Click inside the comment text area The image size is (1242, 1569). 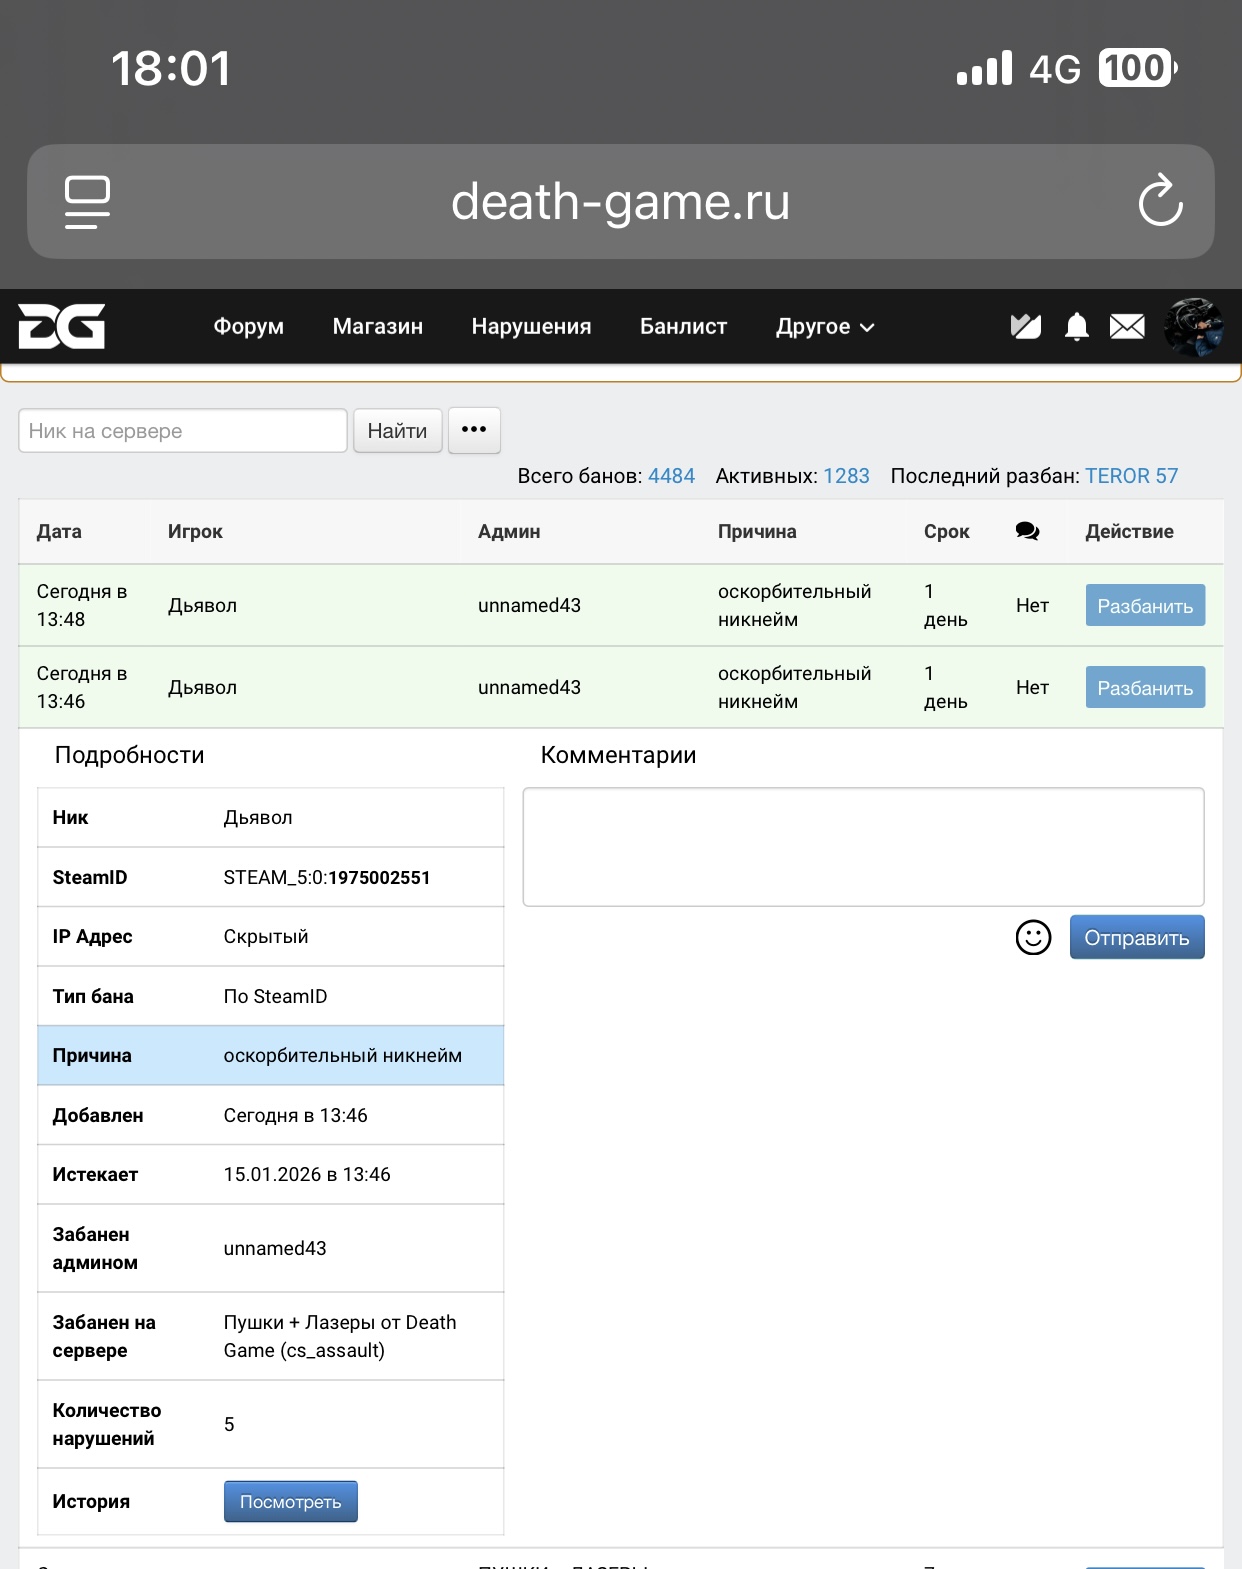(x=863, y=847)
